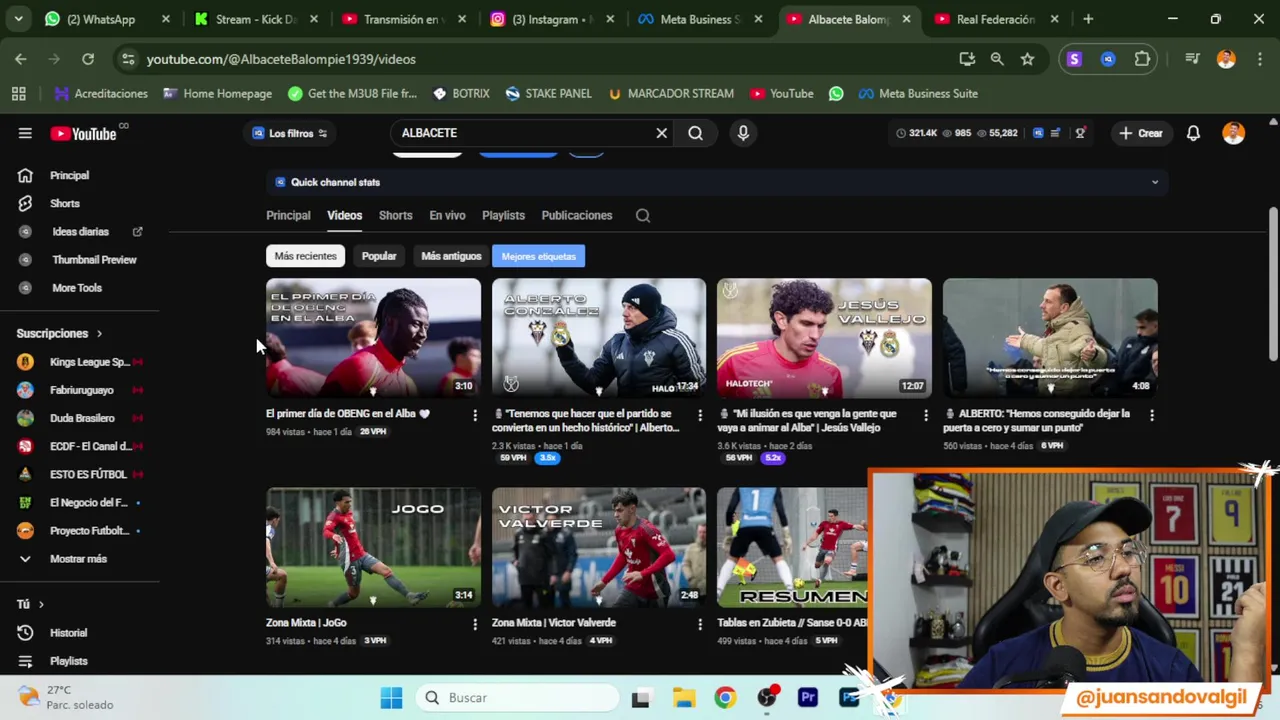Open a new browser tab
The height and width of the screenshot is (720, 1280).
click(x=1088, y=19)
